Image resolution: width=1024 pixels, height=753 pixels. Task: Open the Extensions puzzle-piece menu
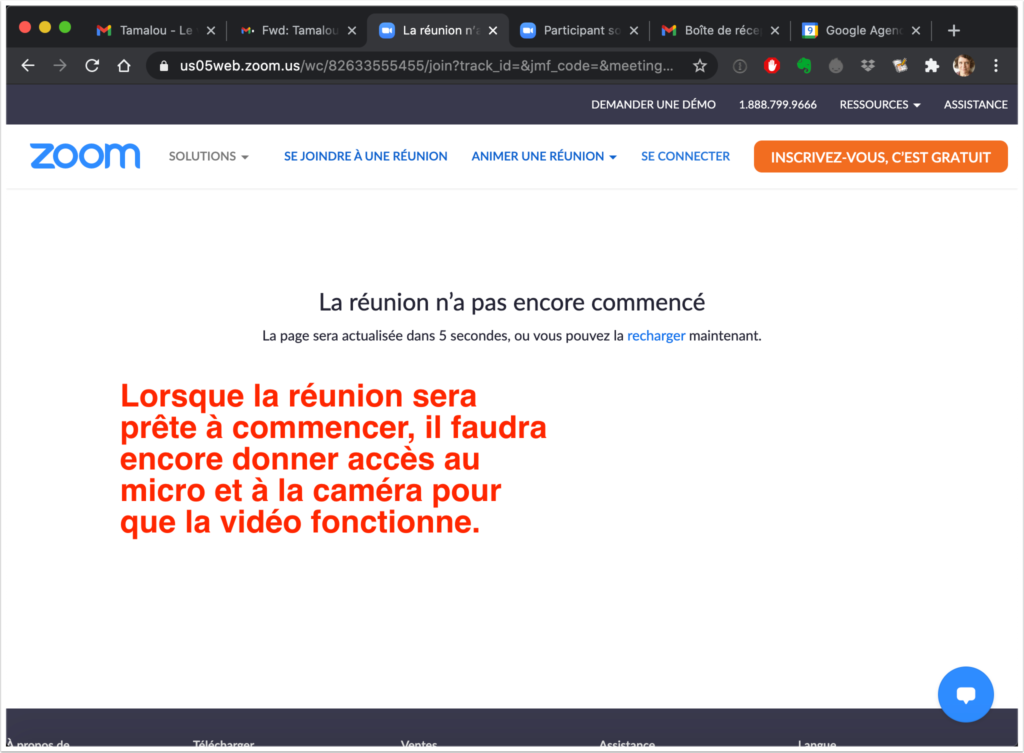(932, 66)
